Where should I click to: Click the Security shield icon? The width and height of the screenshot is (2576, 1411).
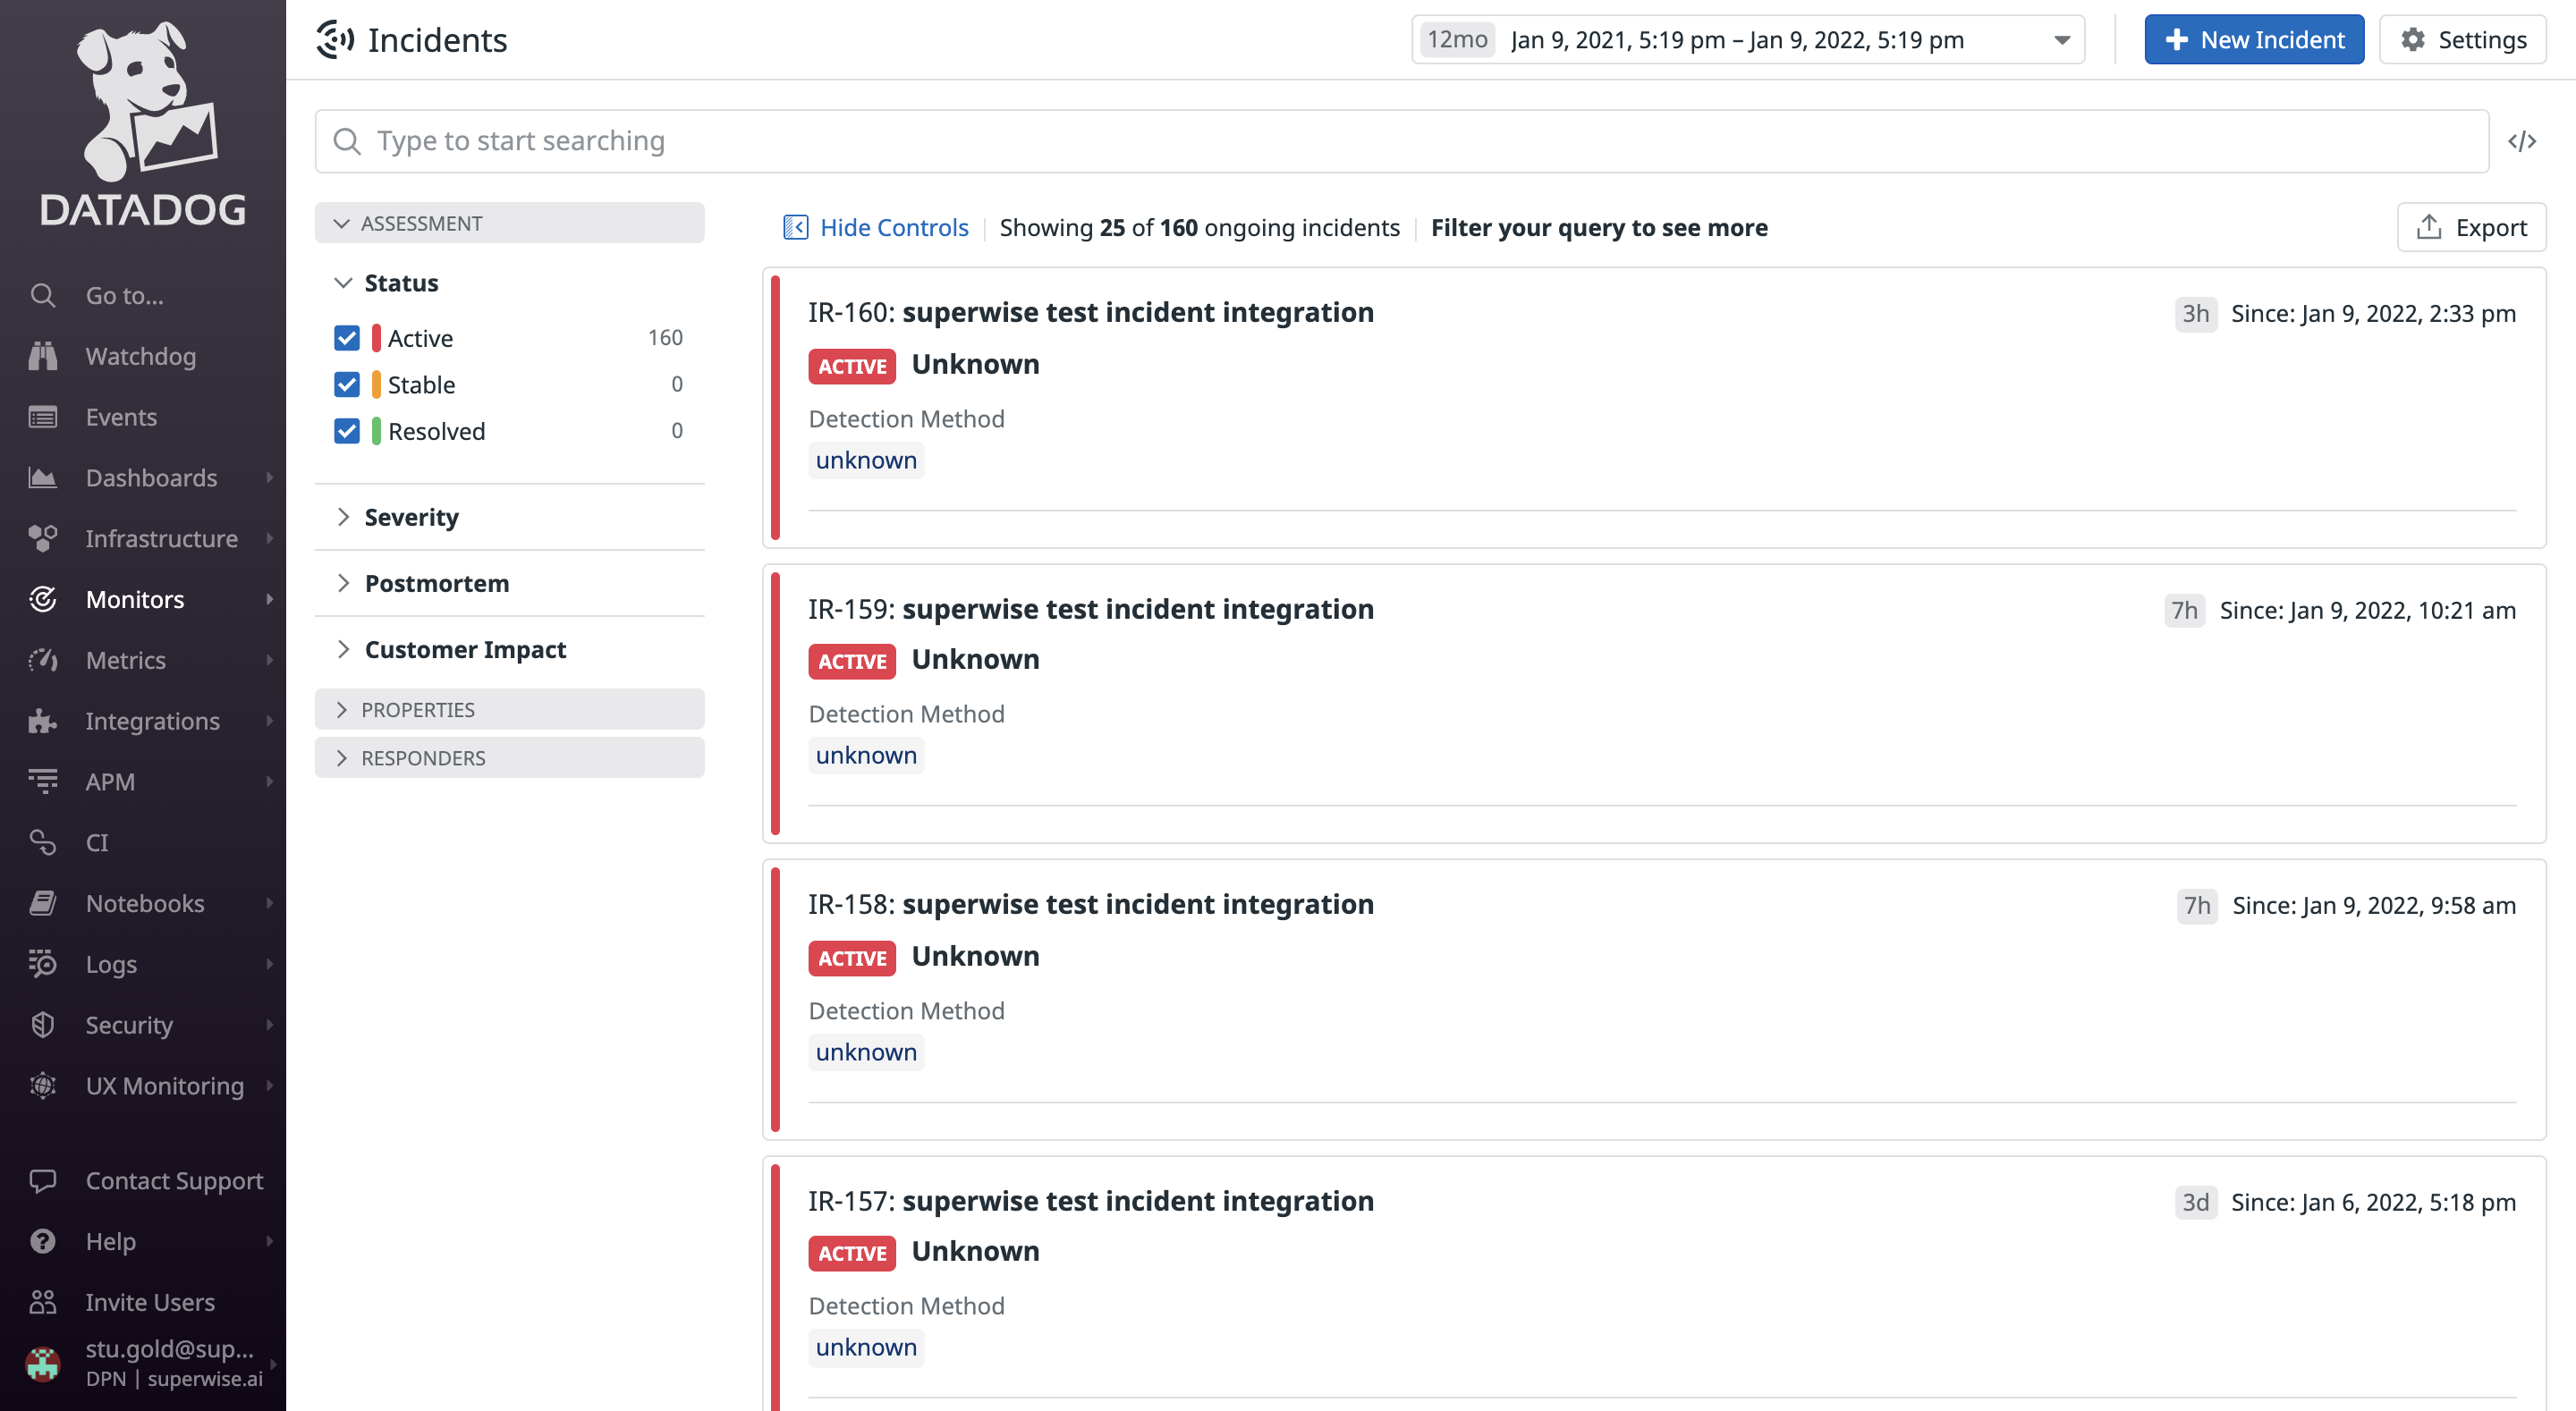pos(42,1024)
